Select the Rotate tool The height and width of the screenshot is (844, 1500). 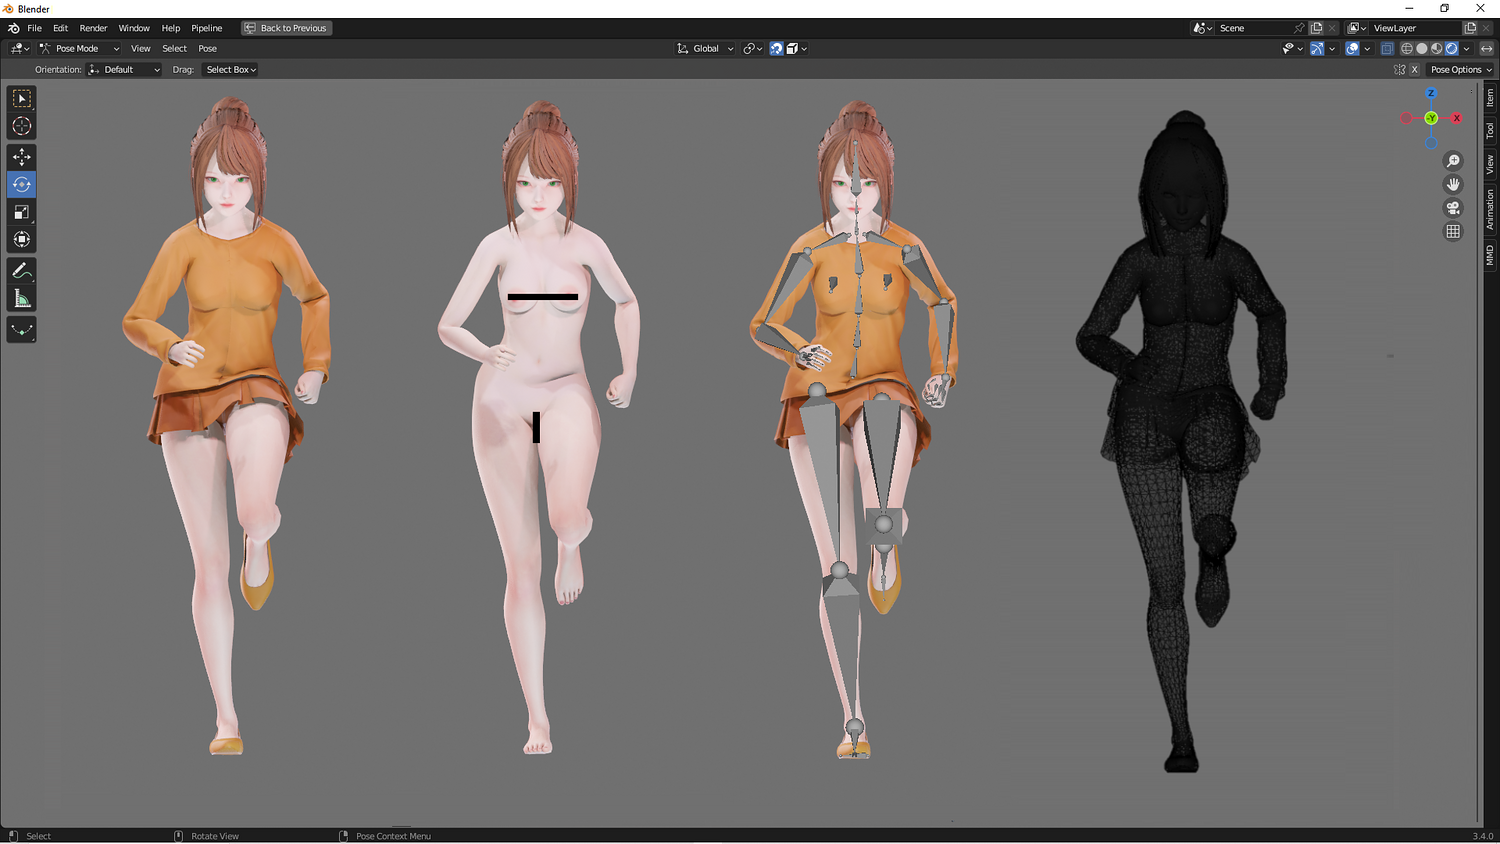pos(21,184)
